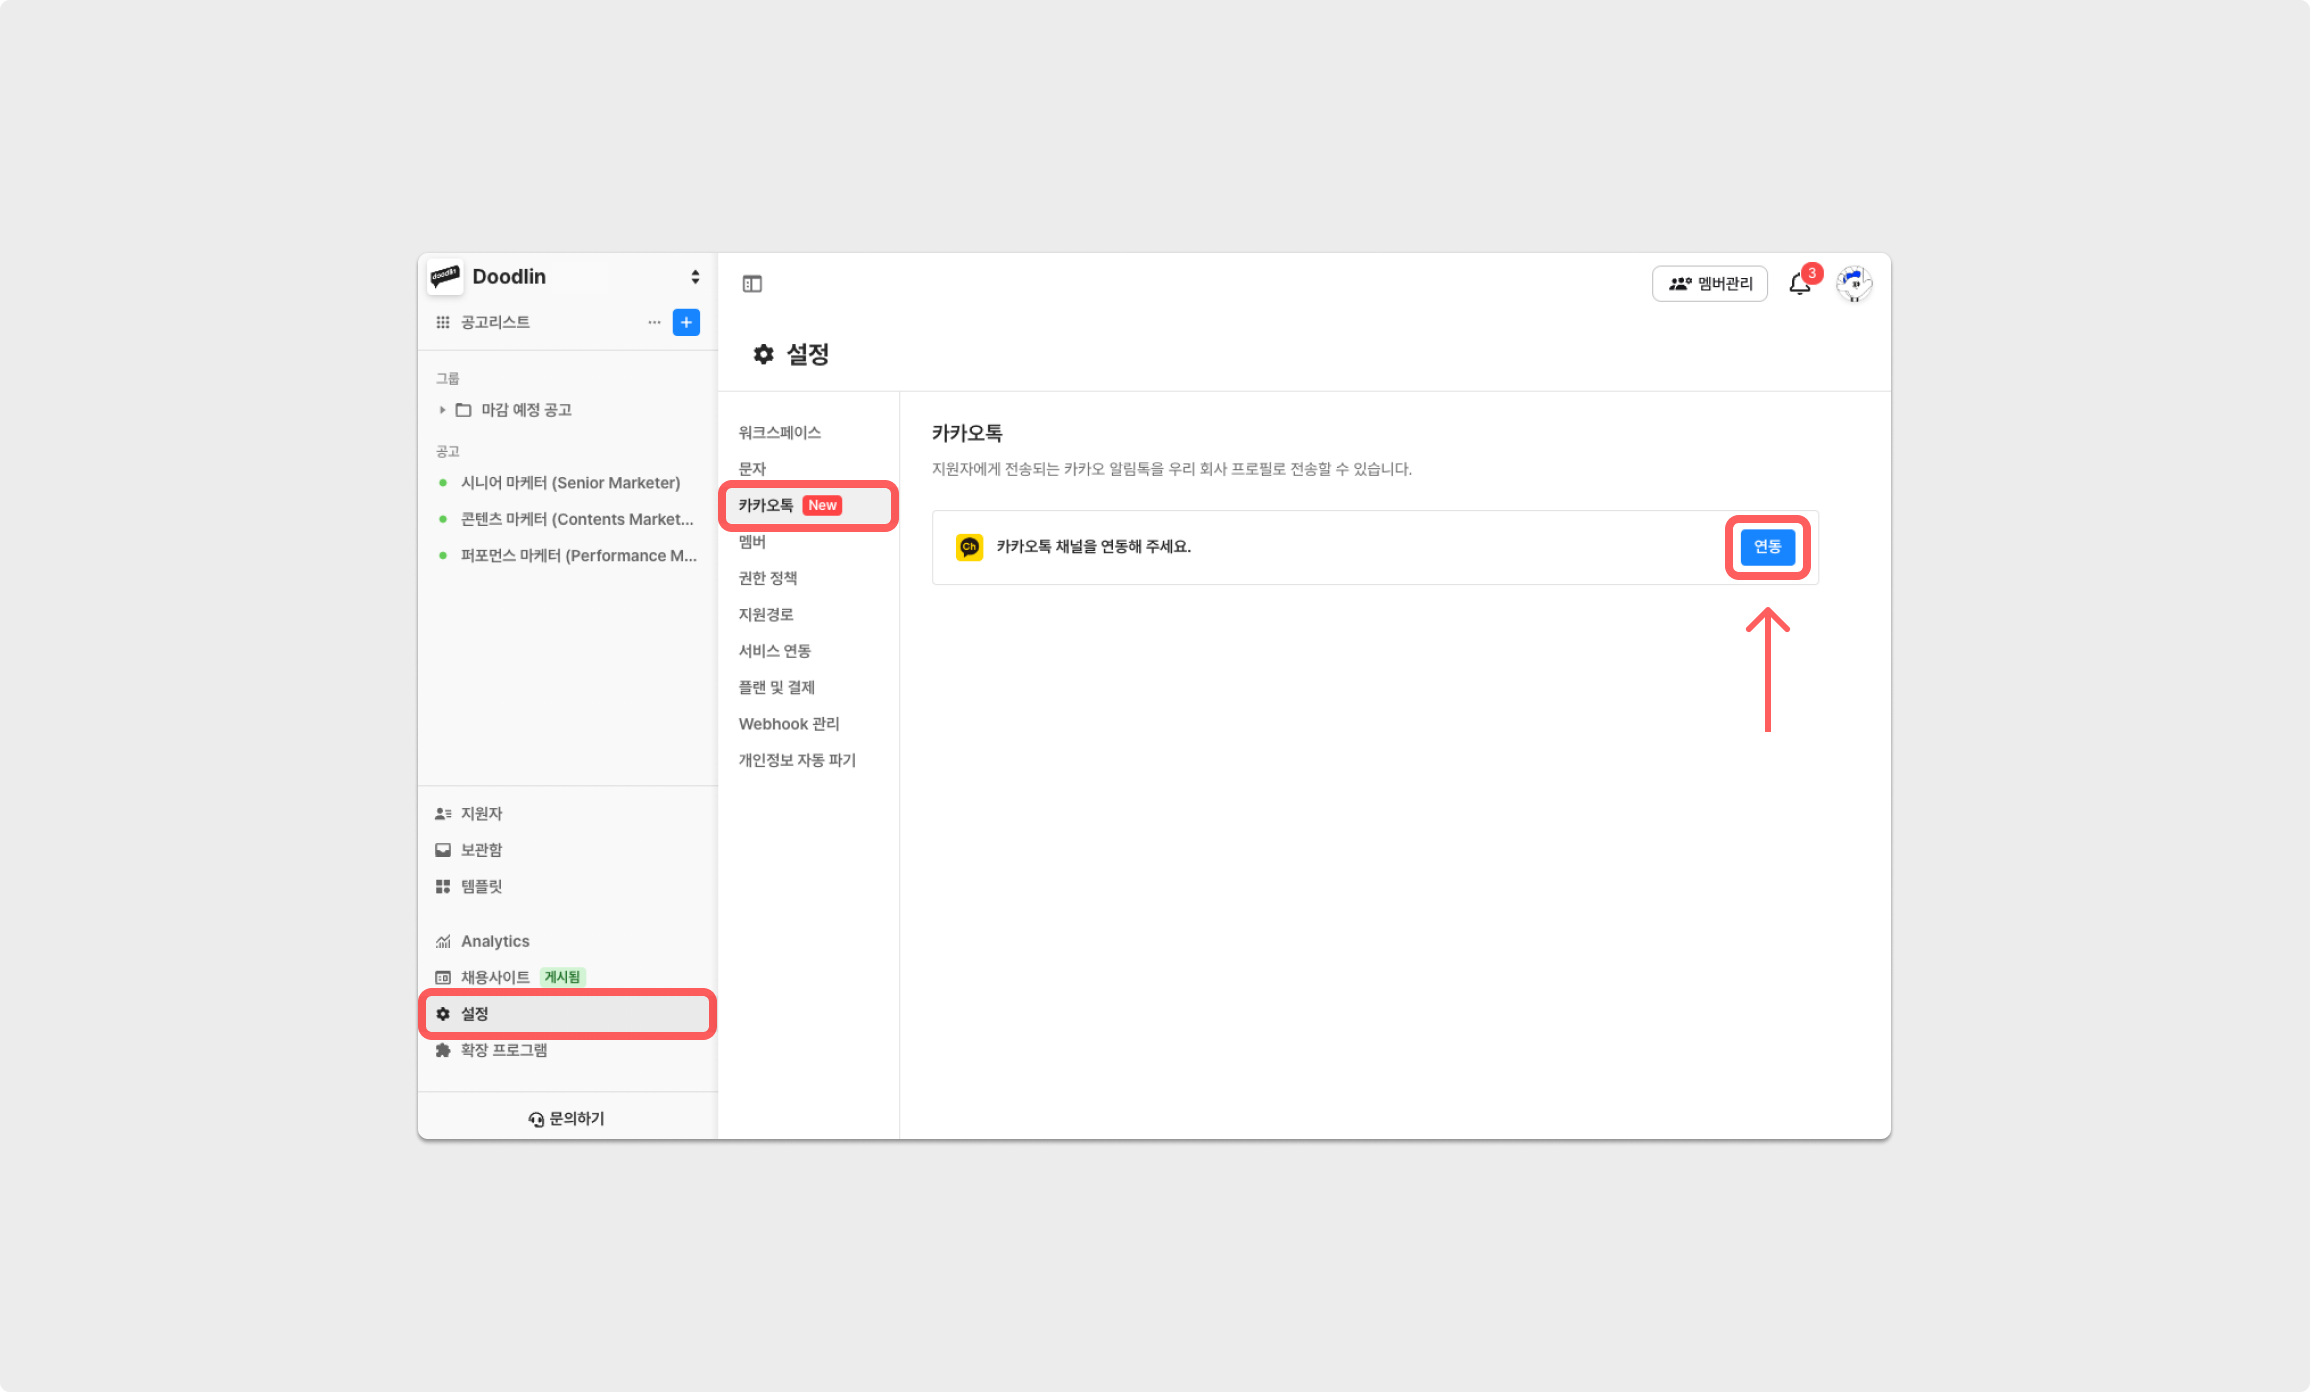Open the user profile avatar

click(1854, 284)
